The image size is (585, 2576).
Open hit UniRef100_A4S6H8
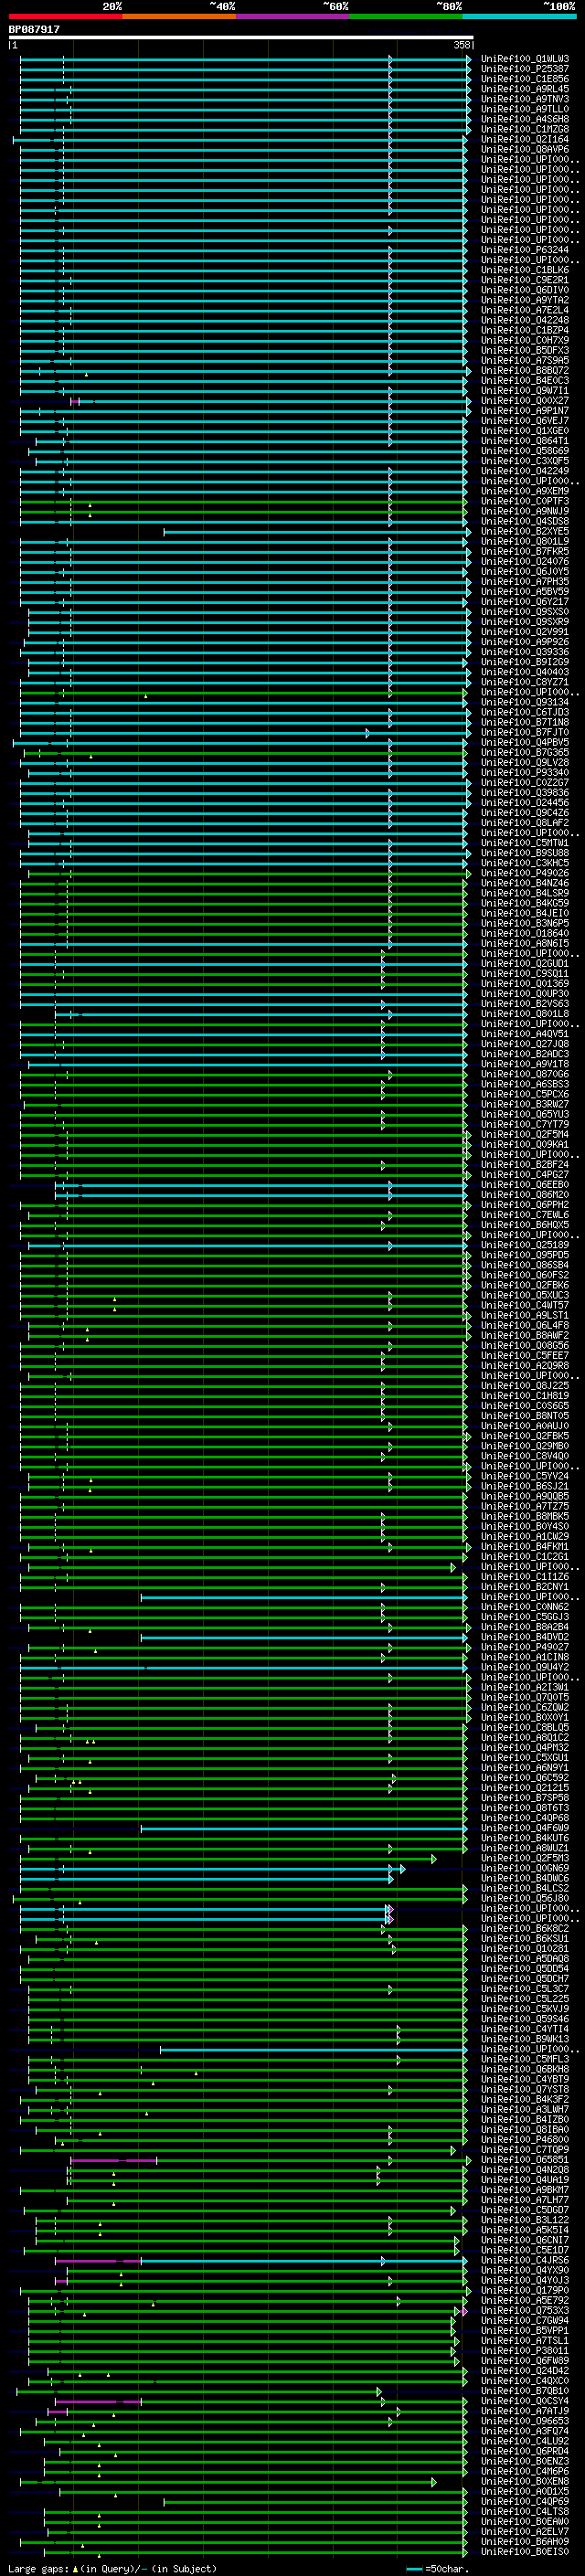525,119
